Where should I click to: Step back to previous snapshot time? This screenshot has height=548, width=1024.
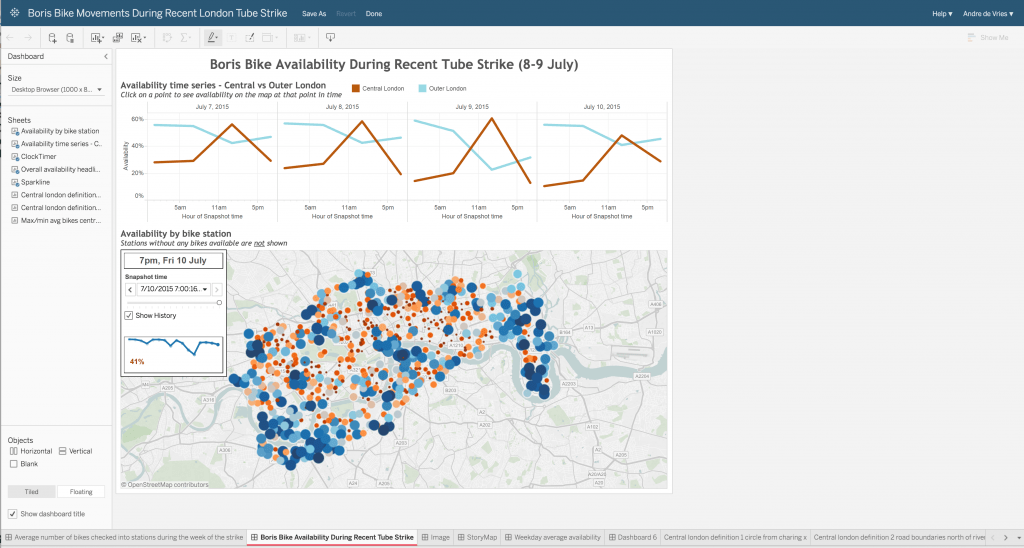coord(130,289)
